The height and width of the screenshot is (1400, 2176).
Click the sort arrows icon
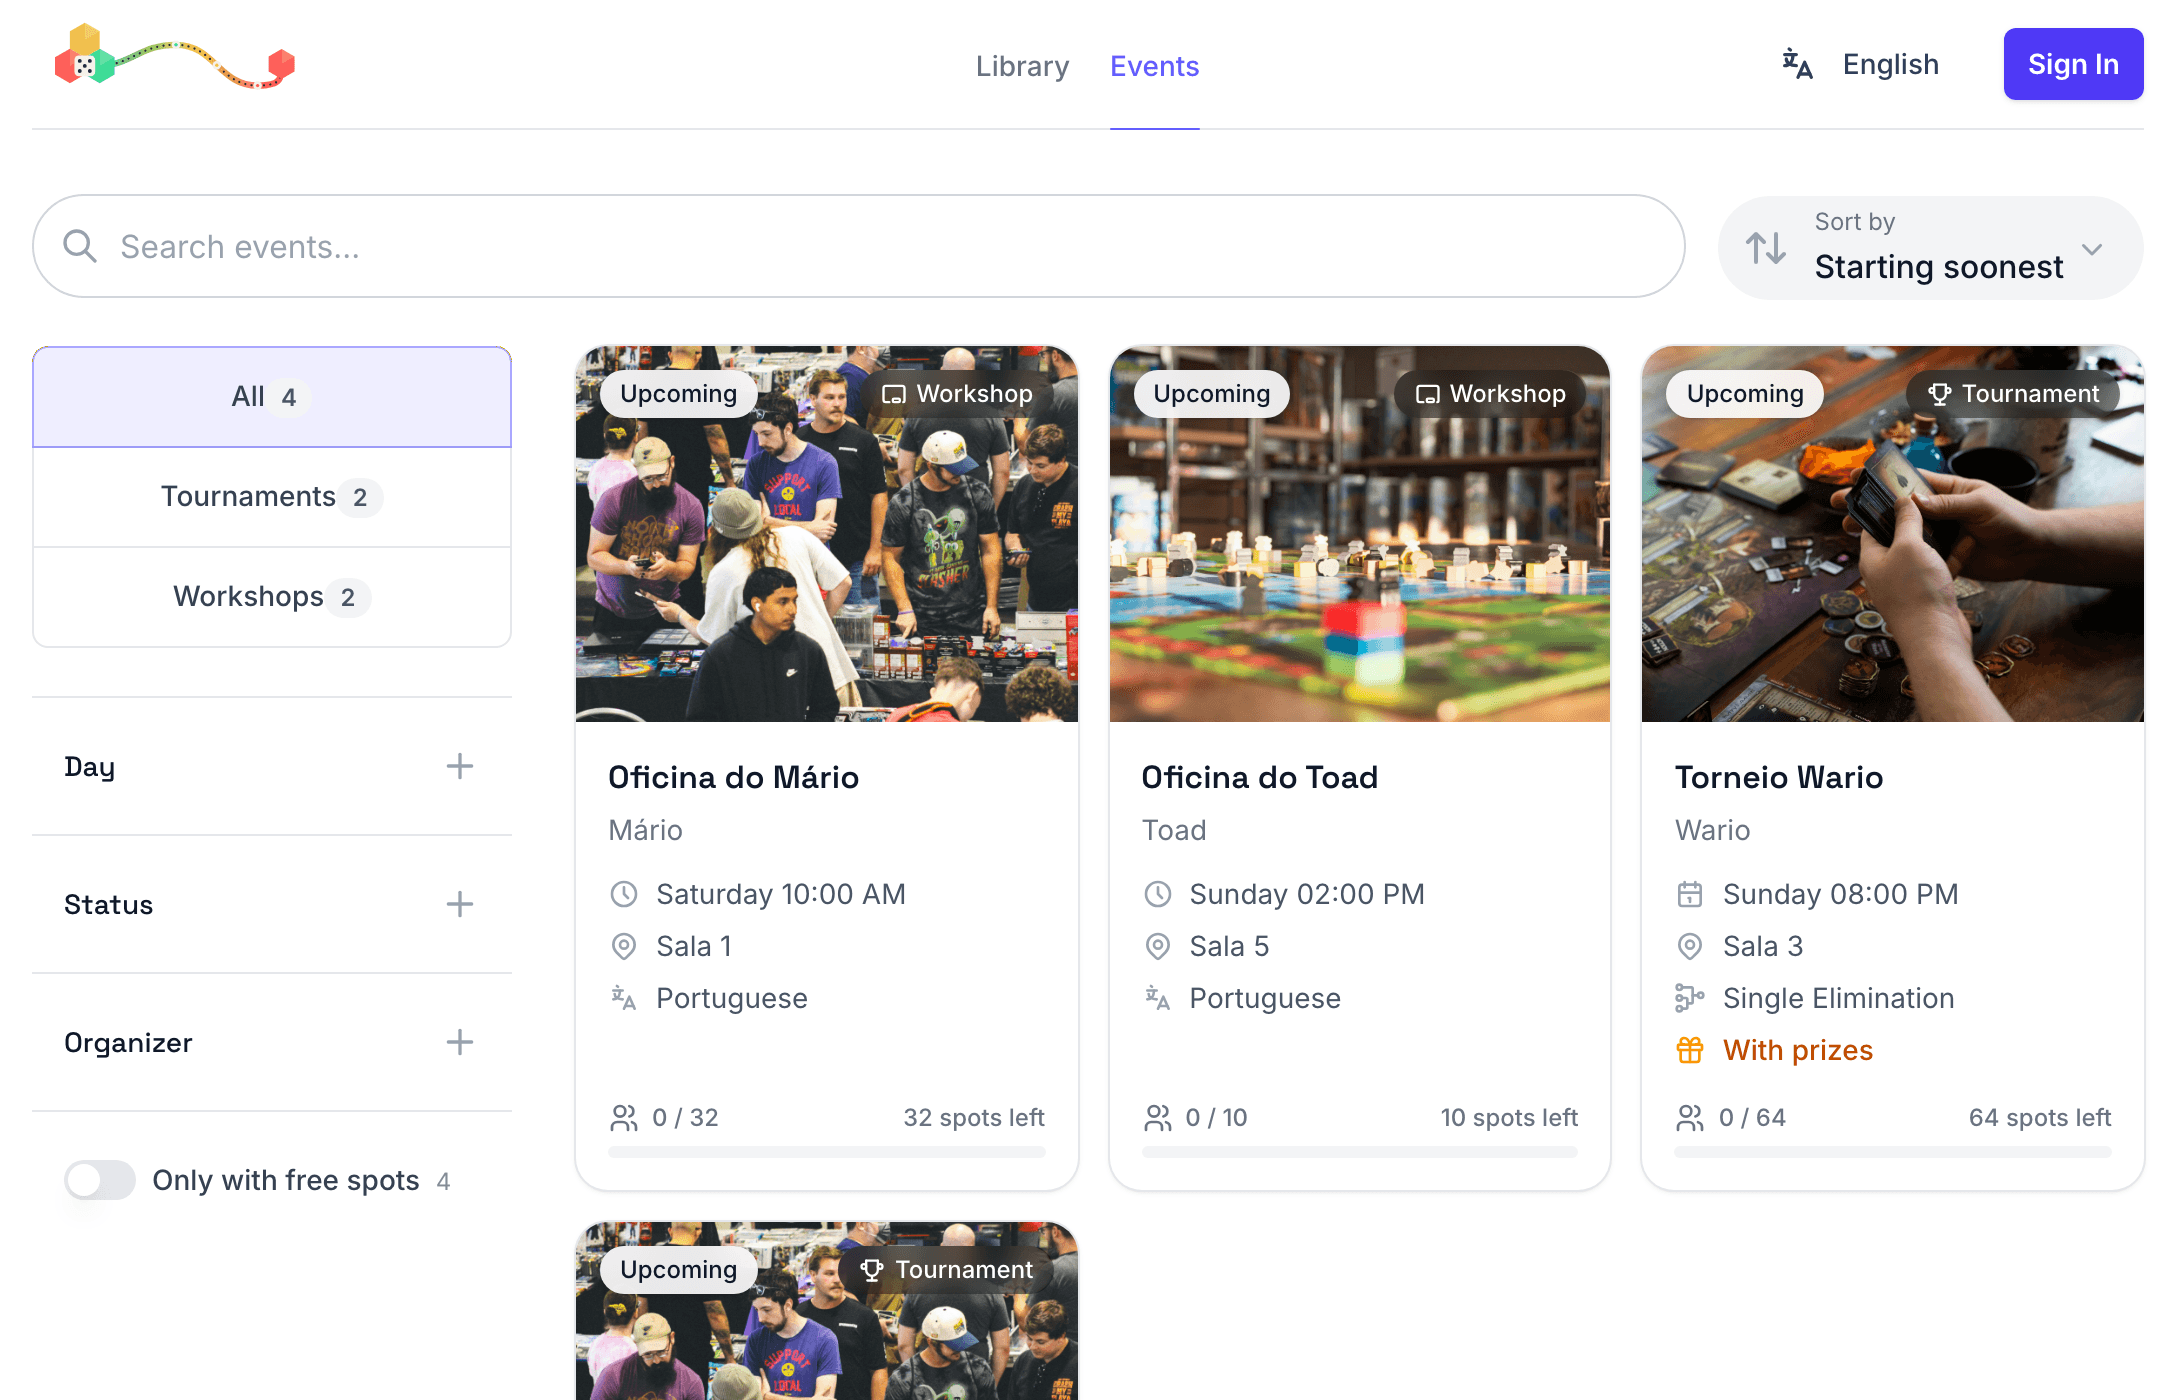pos(1766,247)
